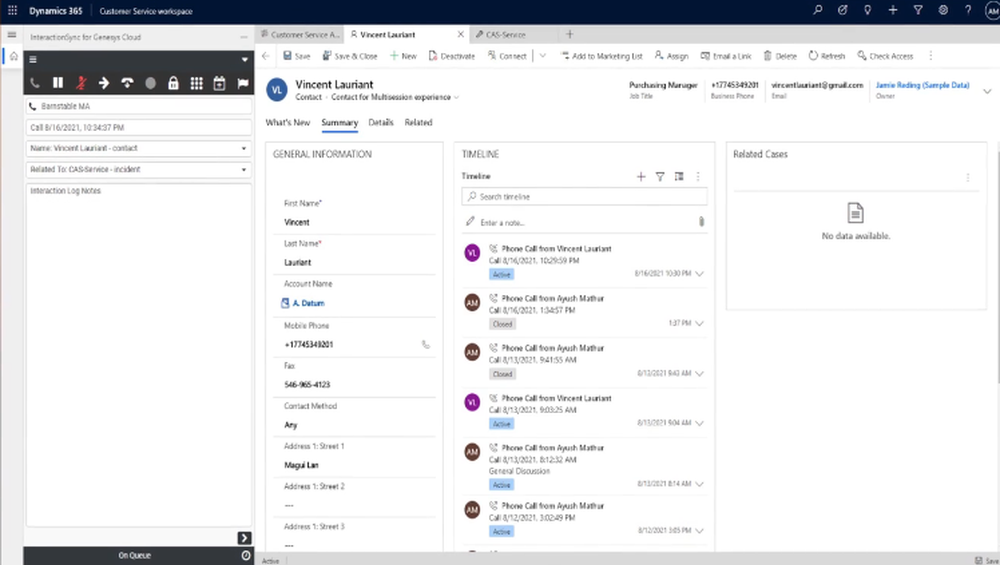Expand the Connect dropdown chevron
The image size is (1000, 565).
click(x=543, y=56)
